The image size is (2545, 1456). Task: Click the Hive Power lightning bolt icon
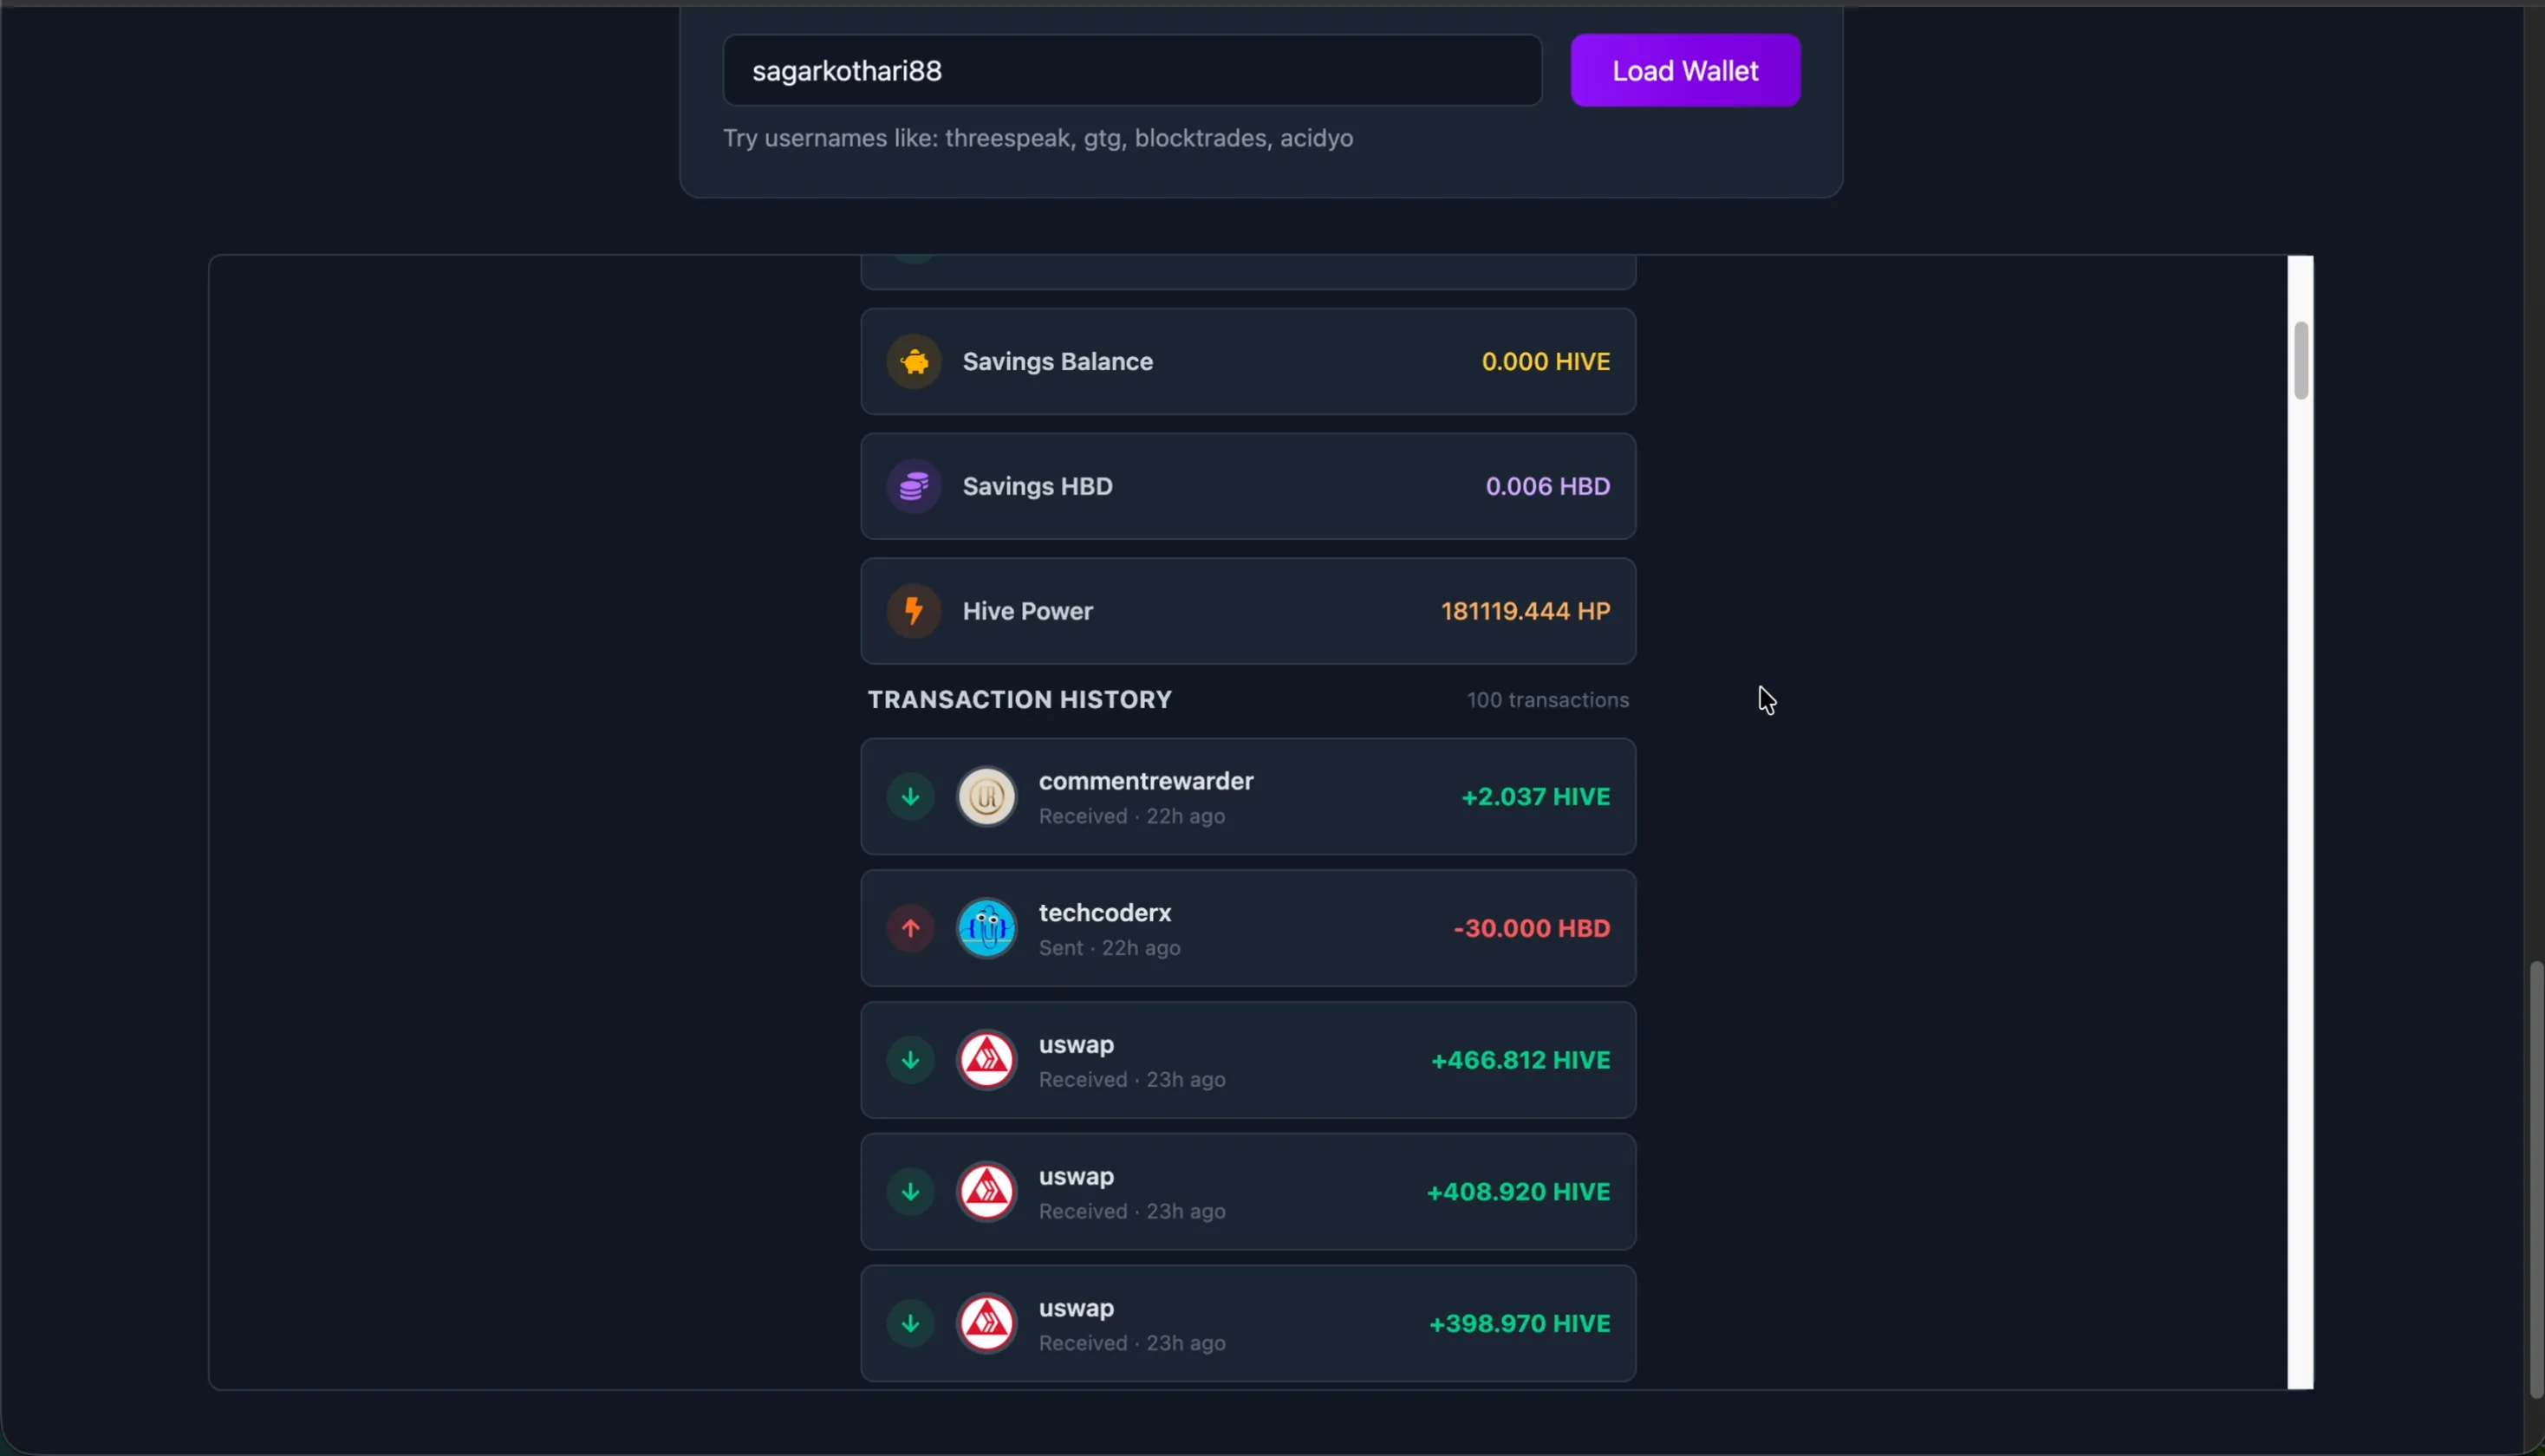coord(914,611)
